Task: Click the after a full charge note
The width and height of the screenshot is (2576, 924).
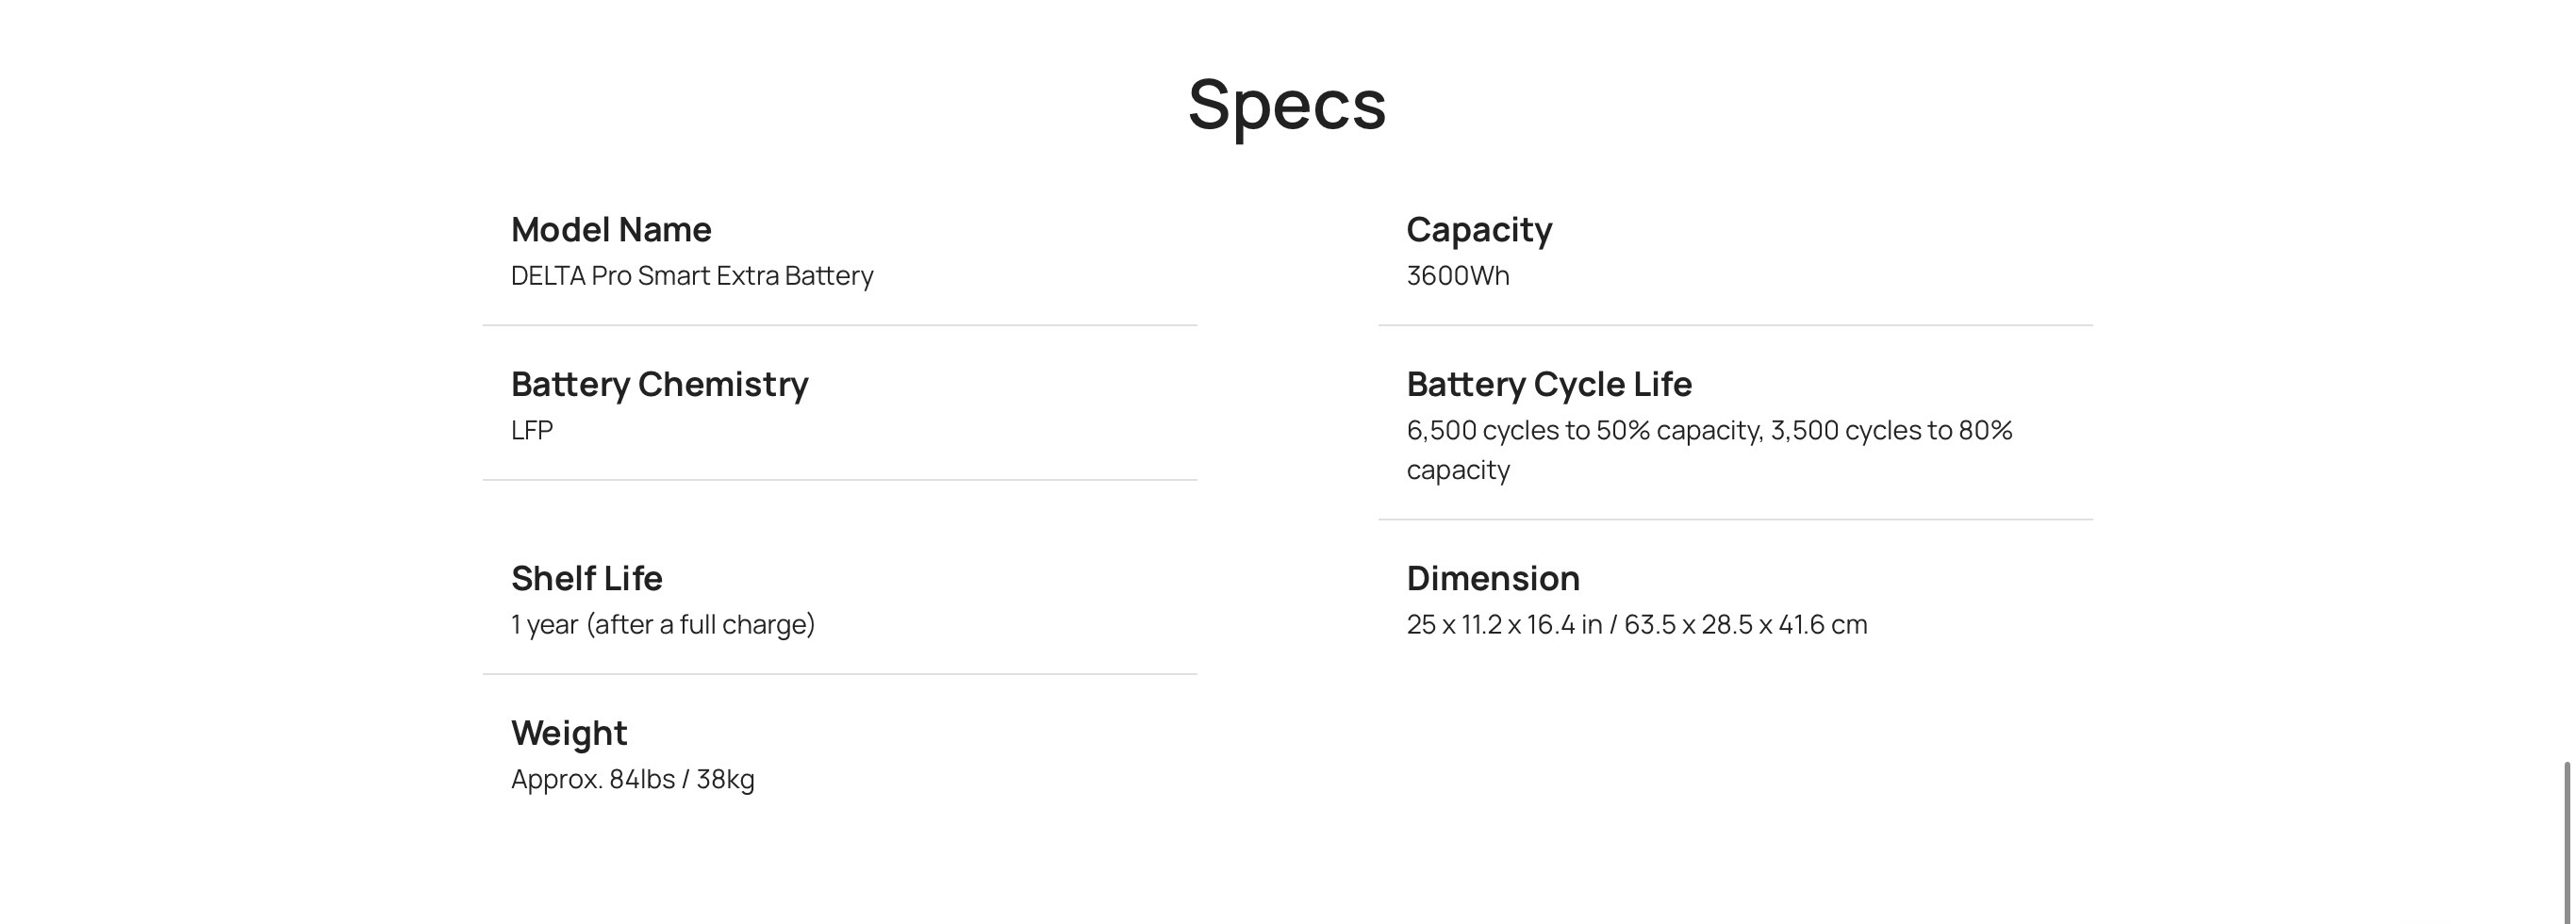Action: (x=701, y=625)
